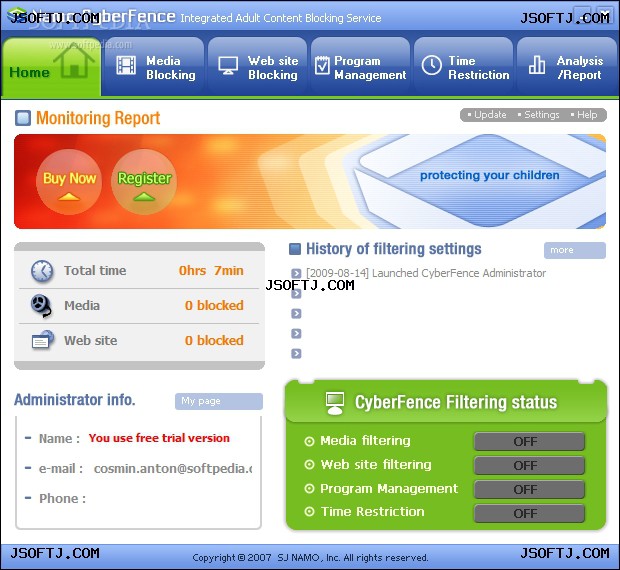
Task: Click the Administrator info. heading
Action: [x=75, y=400]
